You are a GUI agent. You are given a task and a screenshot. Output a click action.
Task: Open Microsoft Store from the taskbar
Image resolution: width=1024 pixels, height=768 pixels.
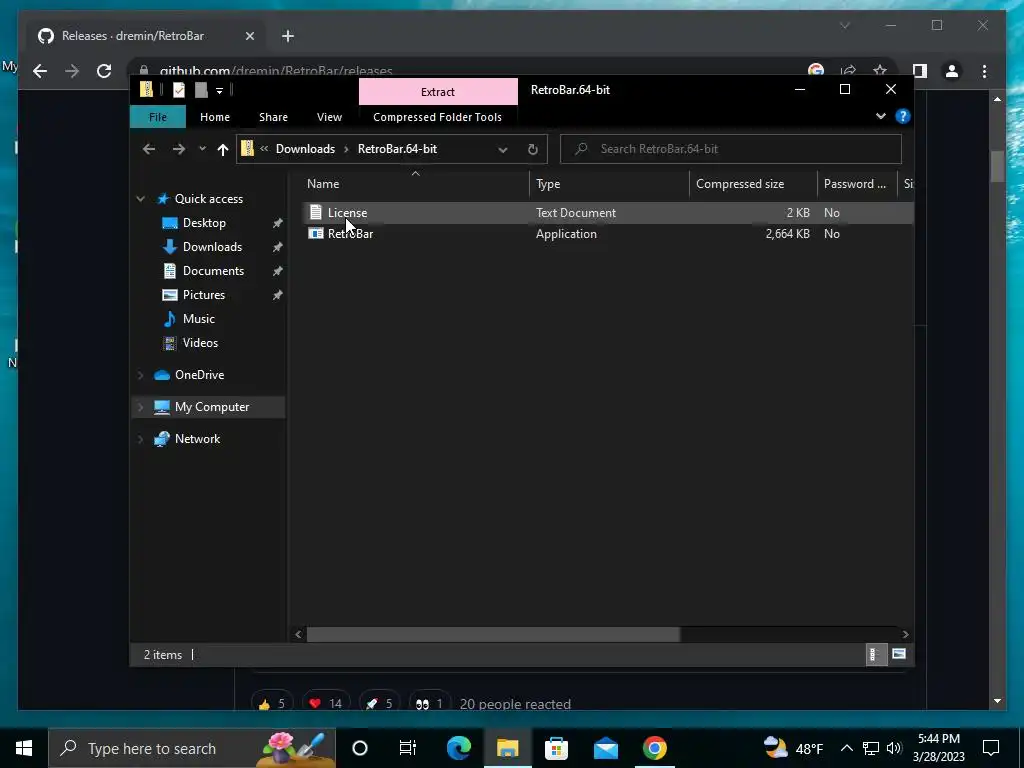tap(556, 748)
